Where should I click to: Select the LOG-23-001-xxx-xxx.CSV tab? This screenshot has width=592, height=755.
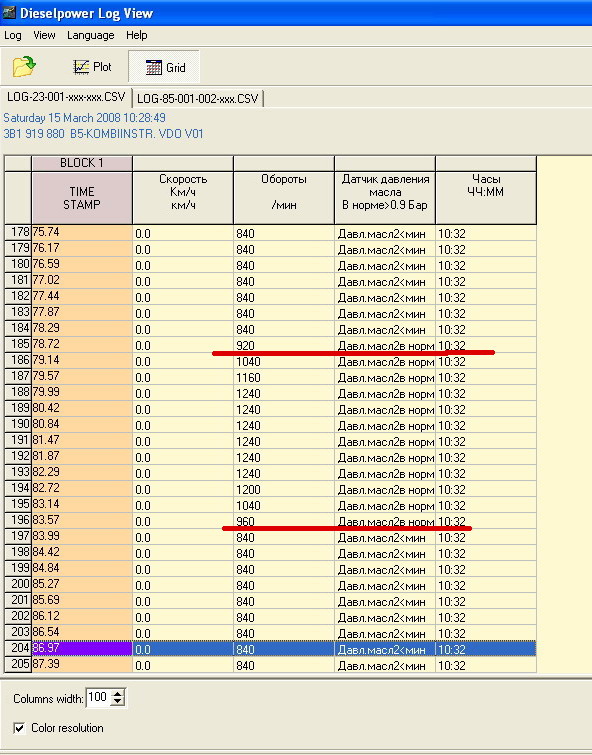click(66, 97)
